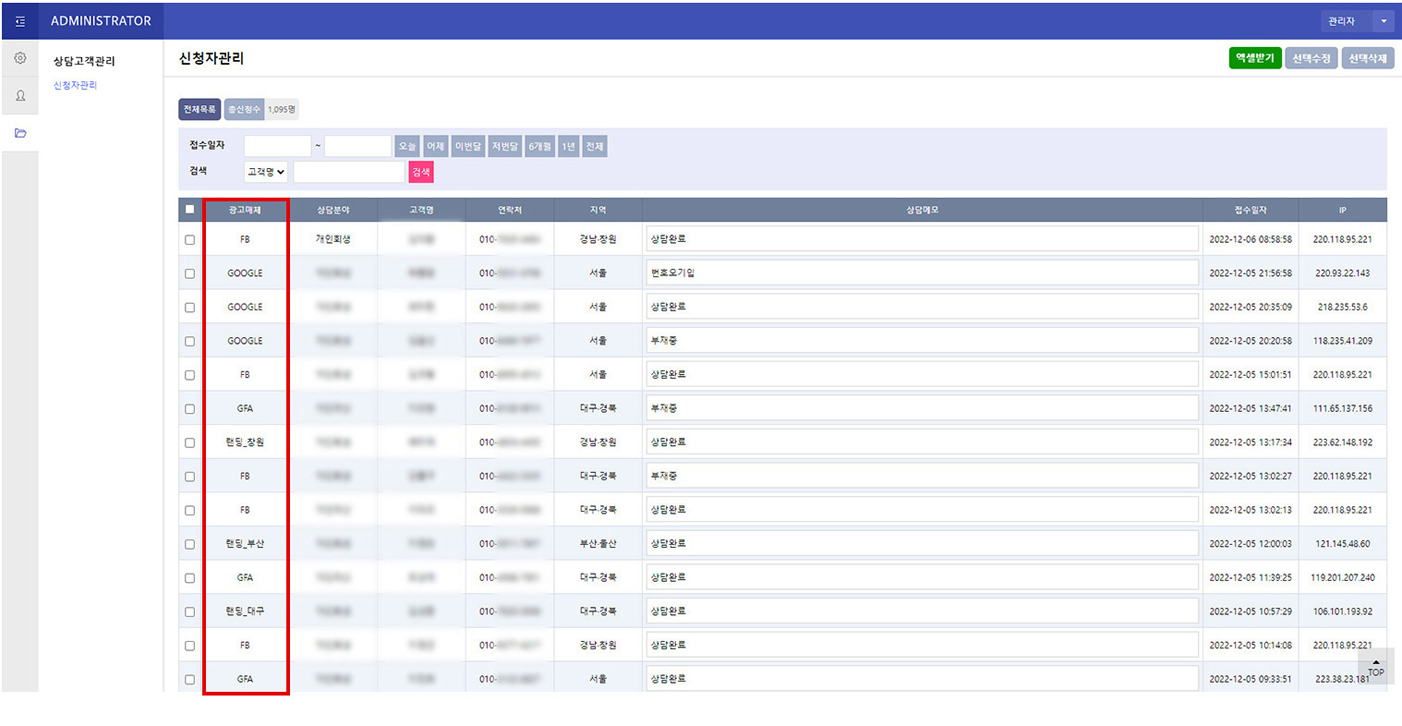The image size is (1402, 726).
Task: Collapse the sidebar using the top-left menu icon
Action: 20,21
